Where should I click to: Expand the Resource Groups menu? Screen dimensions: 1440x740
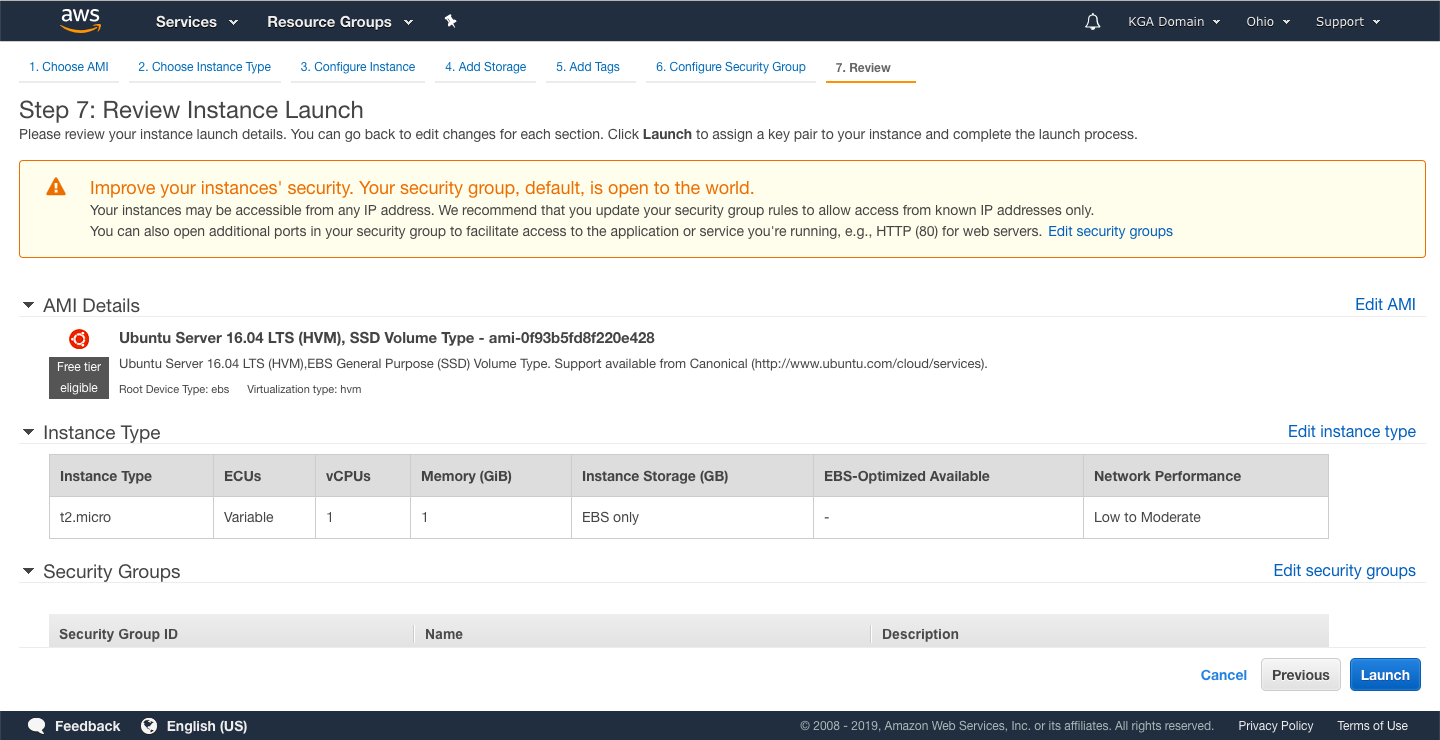[339, 22]
